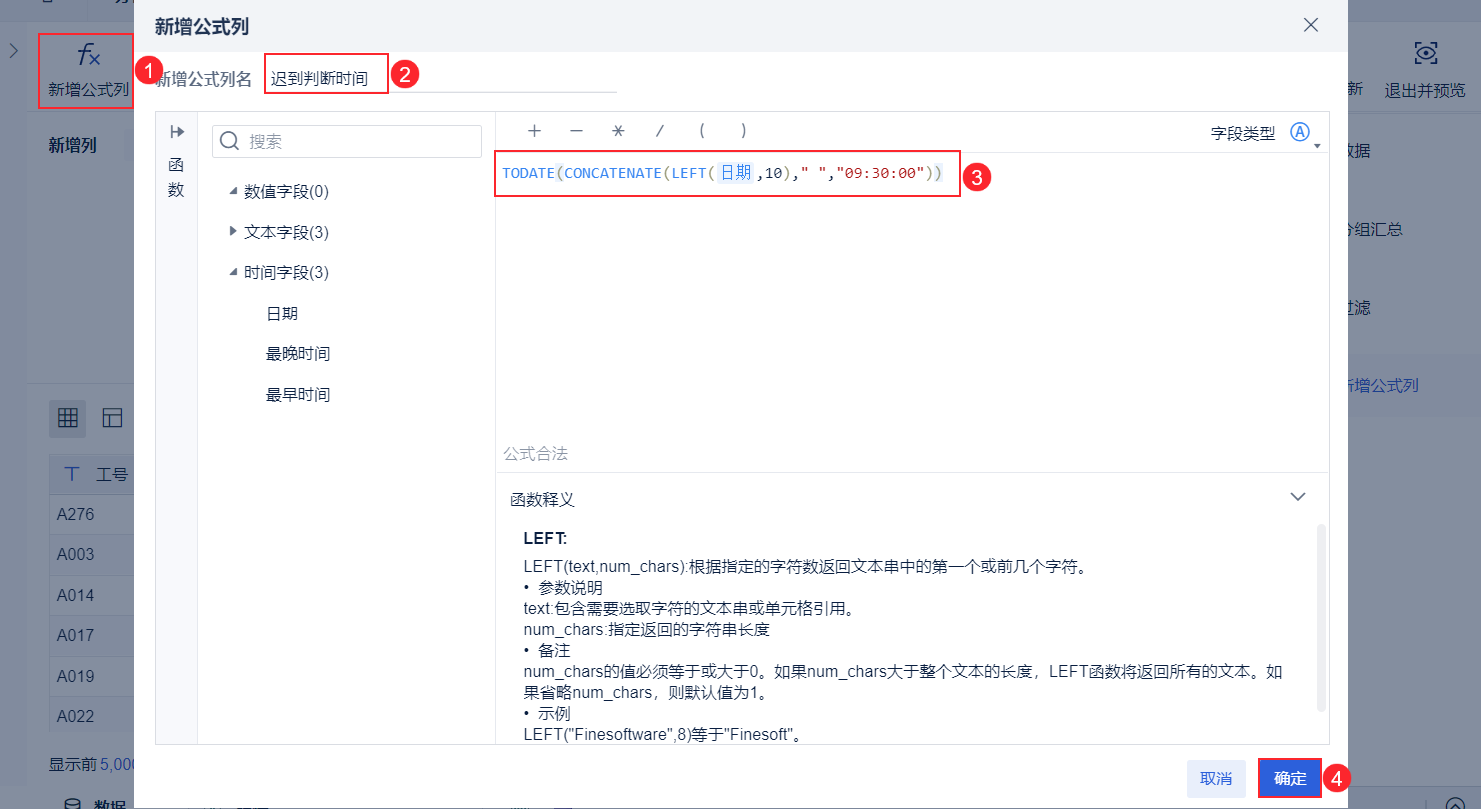The image size is (1481, 809).
Task: Switch to the layout view icon beside grid
Action: click(112, 419)
